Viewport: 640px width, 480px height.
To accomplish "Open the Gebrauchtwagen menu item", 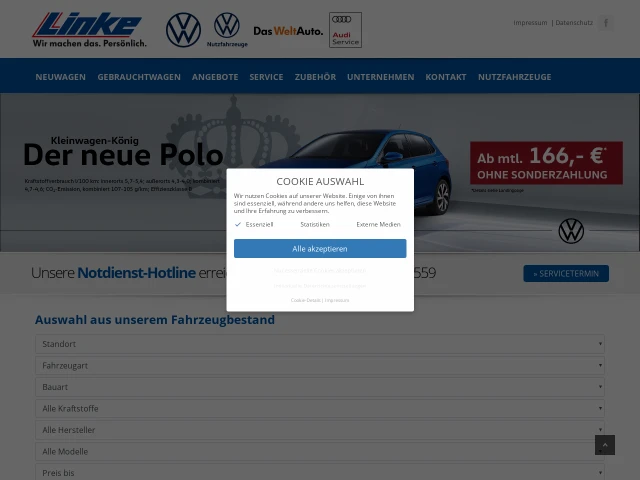I will pyautogui.click(x=139, y=77).
